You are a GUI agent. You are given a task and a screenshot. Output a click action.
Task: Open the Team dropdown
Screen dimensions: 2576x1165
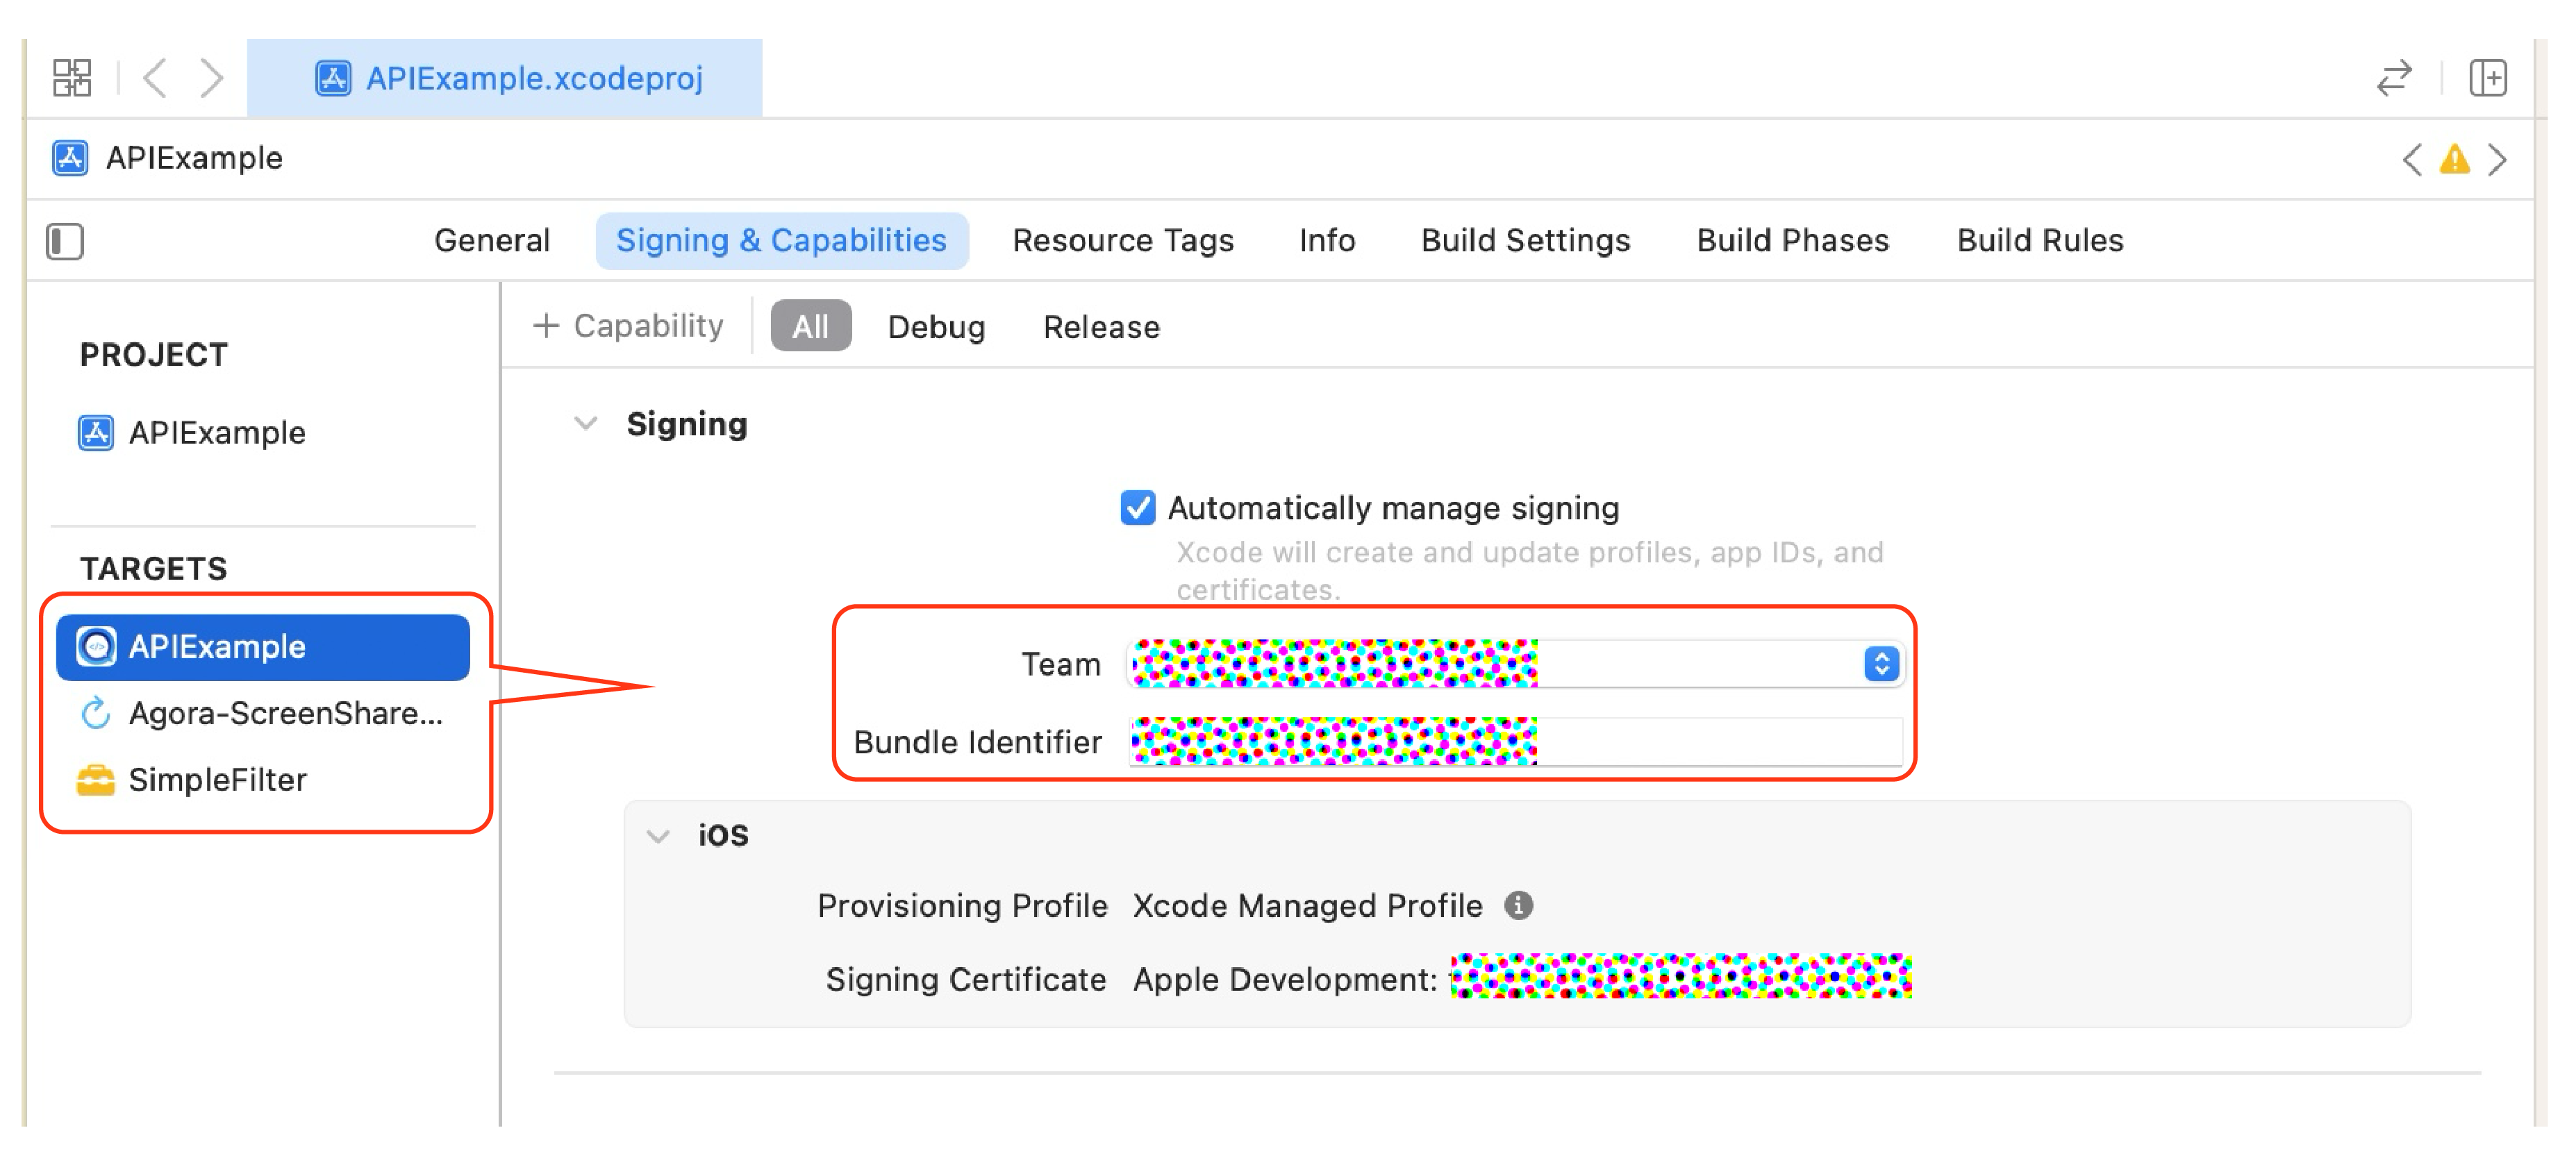(1515, 664)
